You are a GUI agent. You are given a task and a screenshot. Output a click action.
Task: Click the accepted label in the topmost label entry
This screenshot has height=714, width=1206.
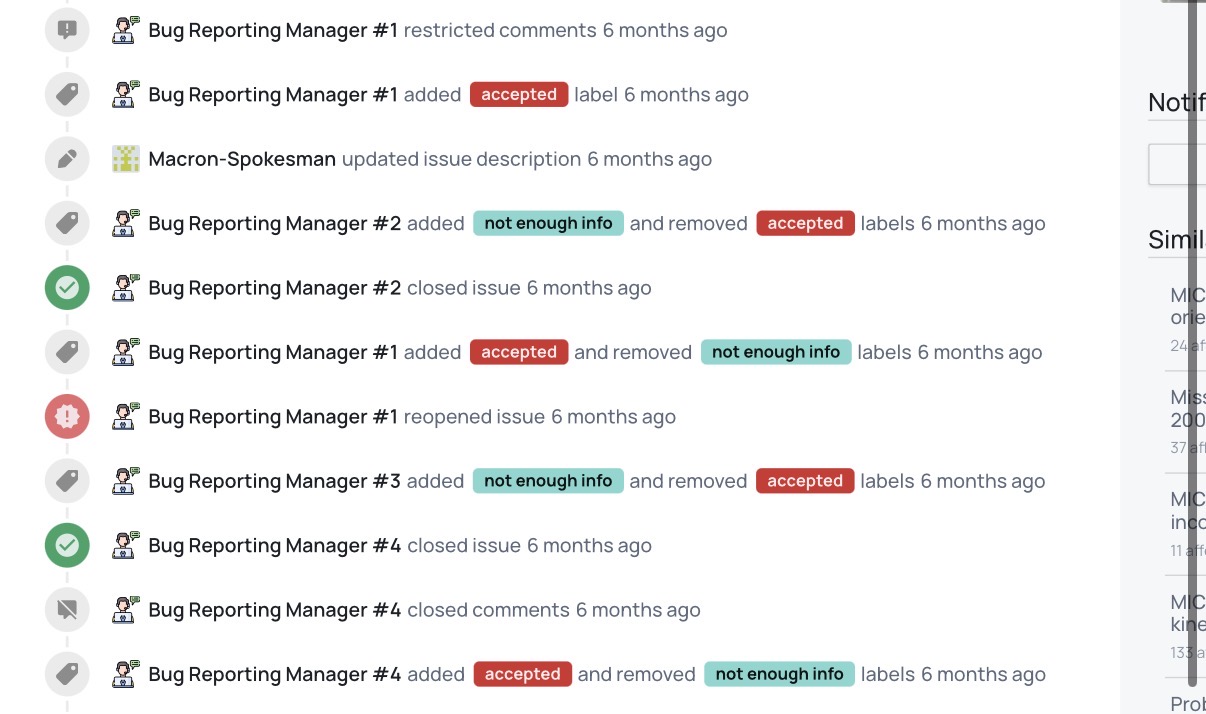point(518,95)
